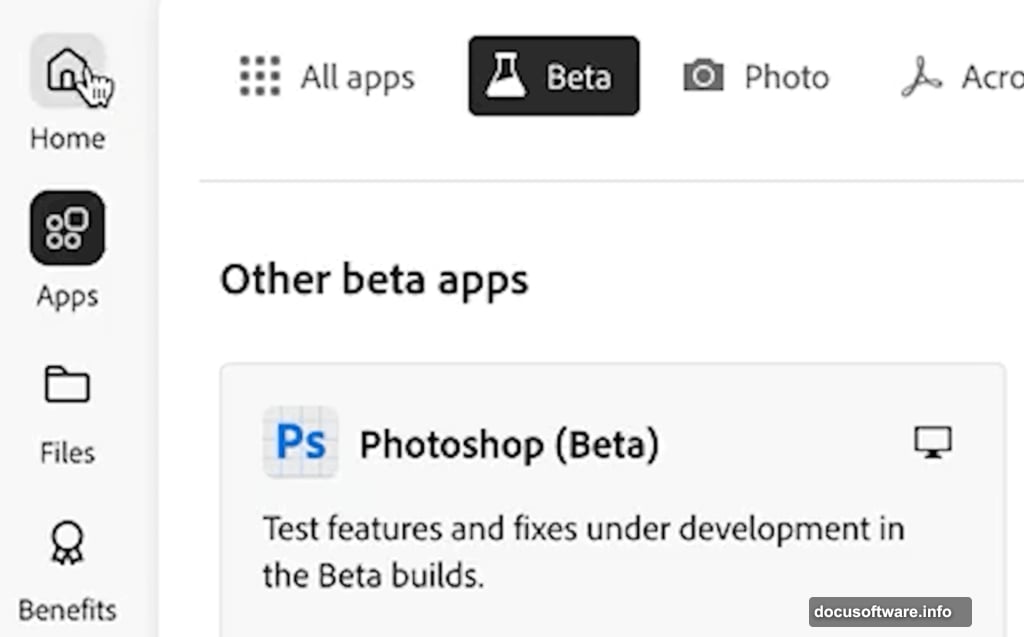This screenshot has width=1024, height=637.
Task: Click the Other beta apps heading
Action: [x=374, y=280]
